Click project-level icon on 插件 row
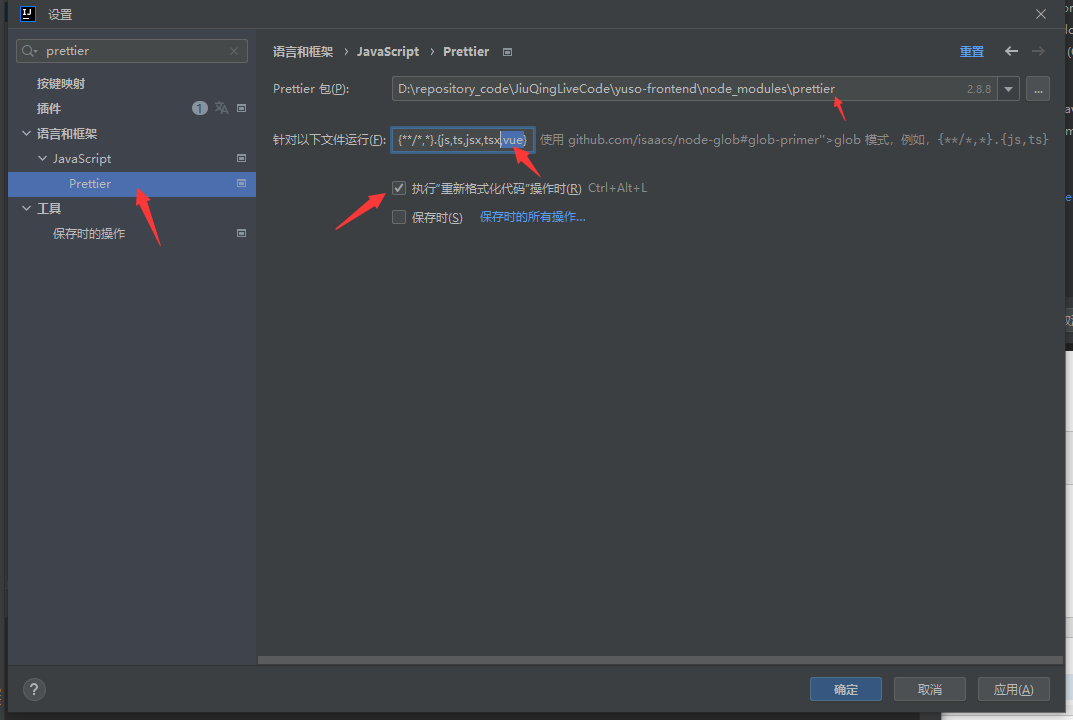Viewport: 1073px width, 720px height. 242,108
